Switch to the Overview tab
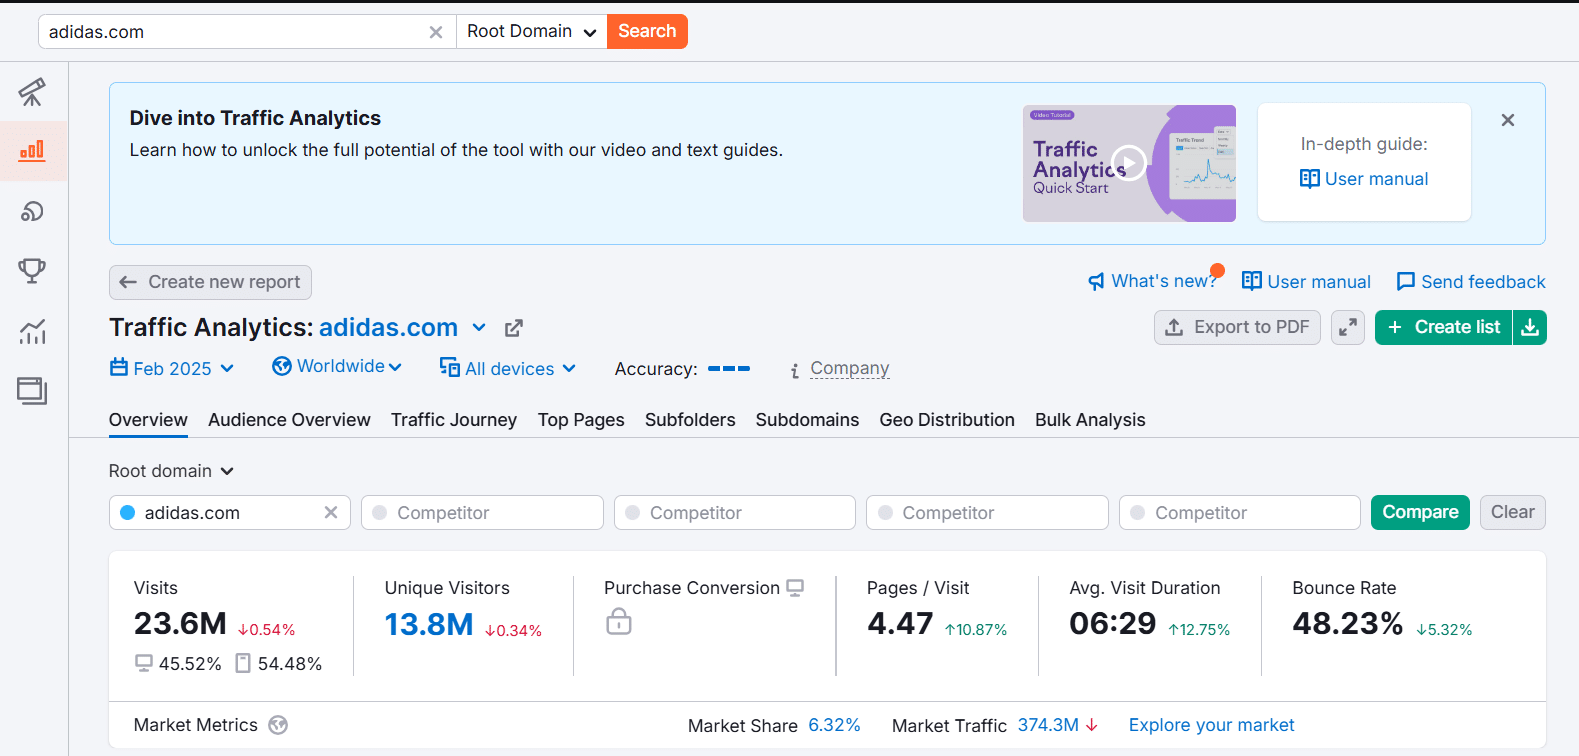This screenshot has width=1579, height=756. click(x=148, y=420)
